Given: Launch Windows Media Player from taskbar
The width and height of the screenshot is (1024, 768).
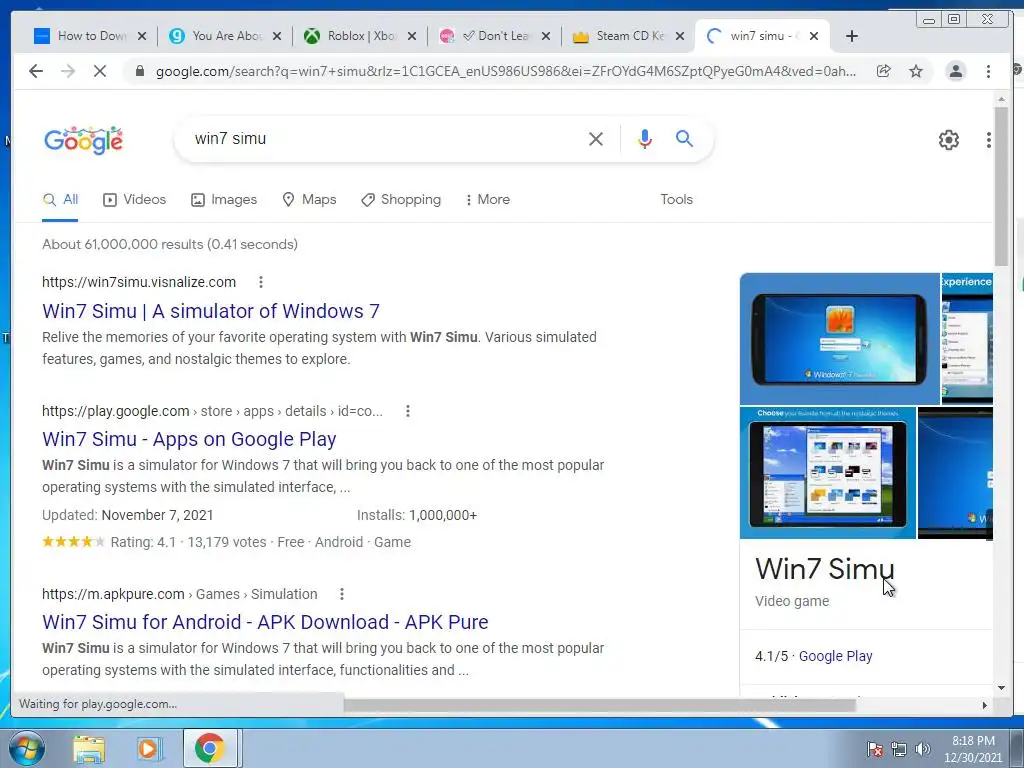Looking at the screenshot, I should coord(149,749).
